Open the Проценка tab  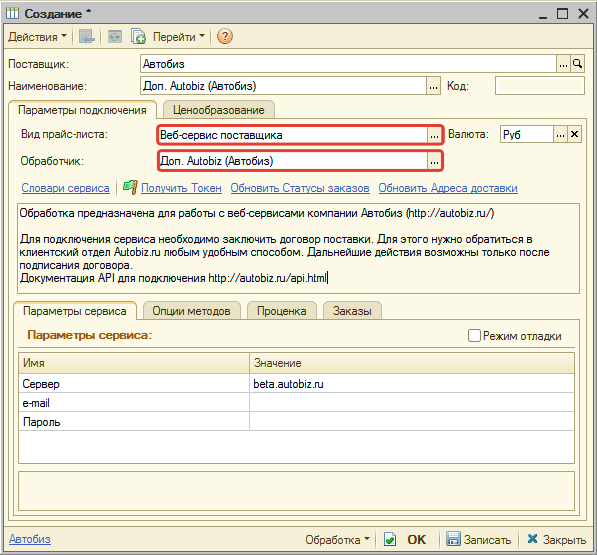click(x=281, y=311)
